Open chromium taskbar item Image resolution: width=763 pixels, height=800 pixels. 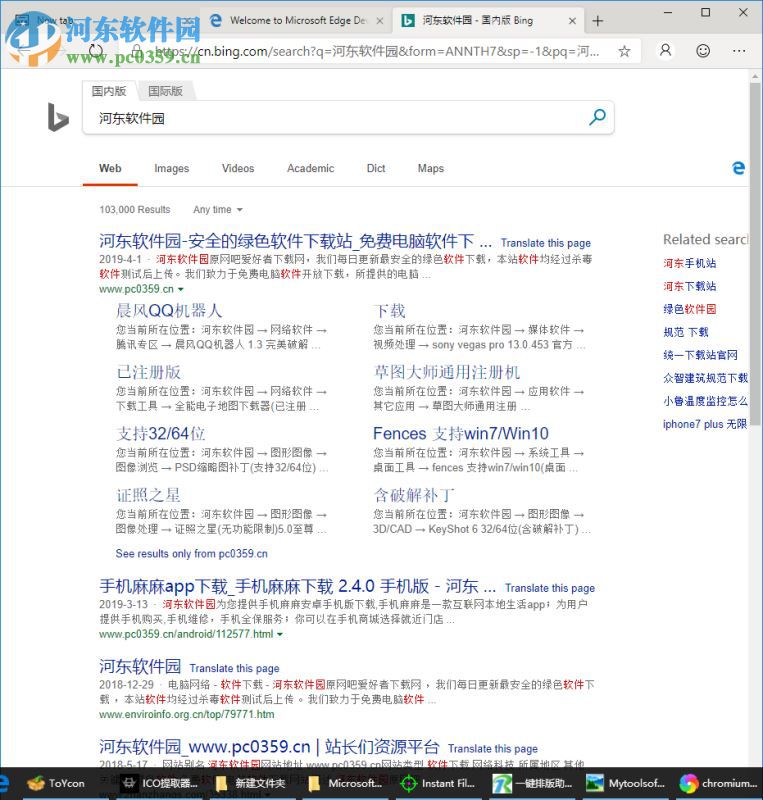click(x=718, y=783)
